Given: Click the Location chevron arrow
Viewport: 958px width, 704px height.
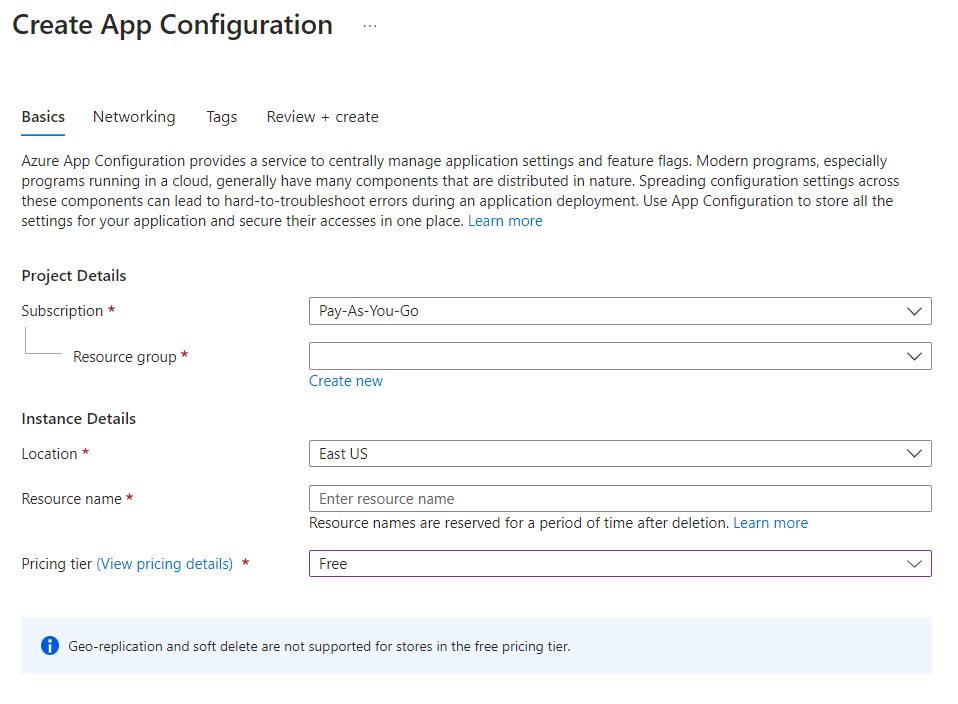Looking at the screenshot, I should pos(914,454).
